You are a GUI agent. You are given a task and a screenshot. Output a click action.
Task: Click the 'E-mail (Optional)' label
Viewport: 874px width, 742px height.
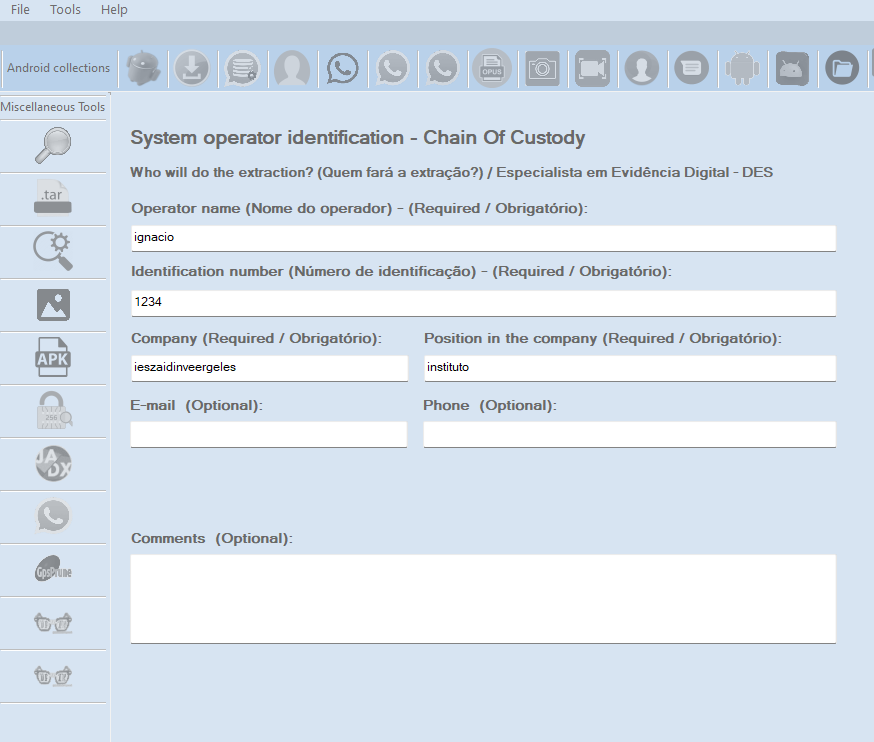(196, 405)
